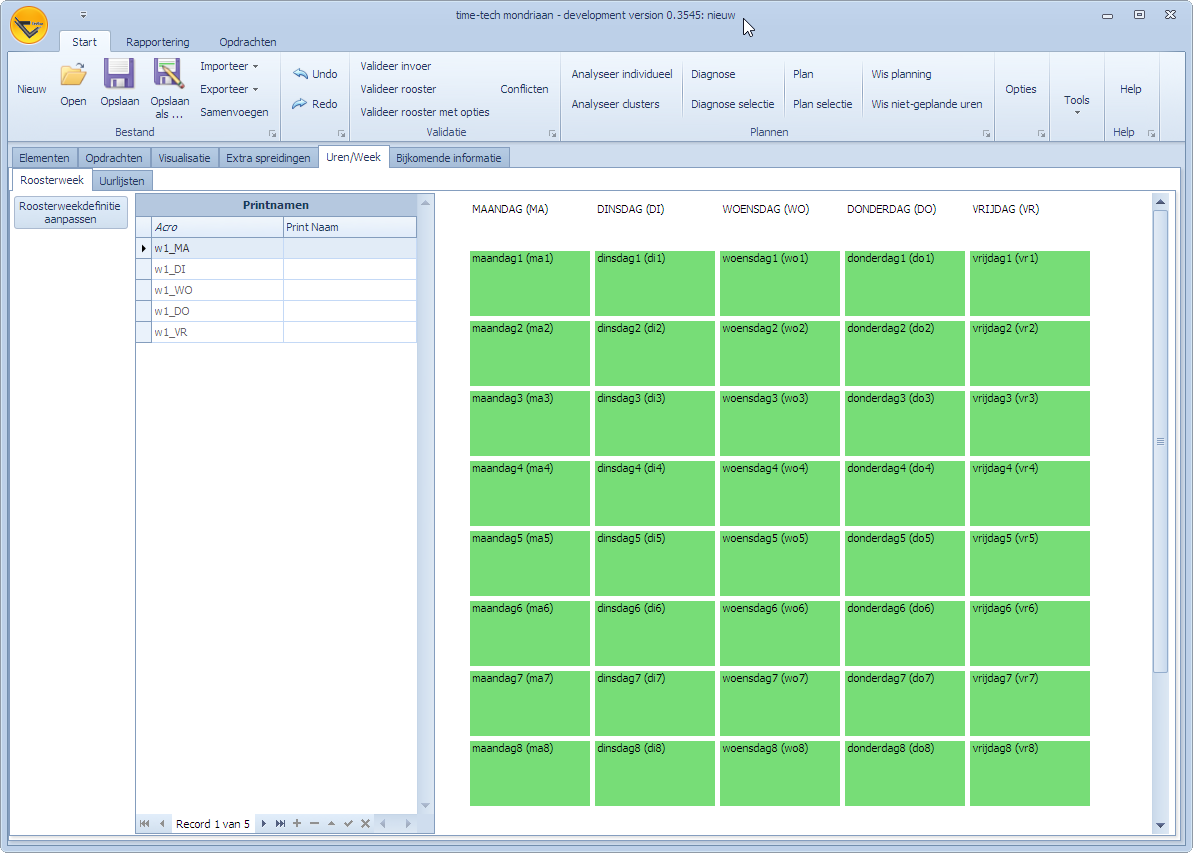Go to previous record in navigator

162,823
